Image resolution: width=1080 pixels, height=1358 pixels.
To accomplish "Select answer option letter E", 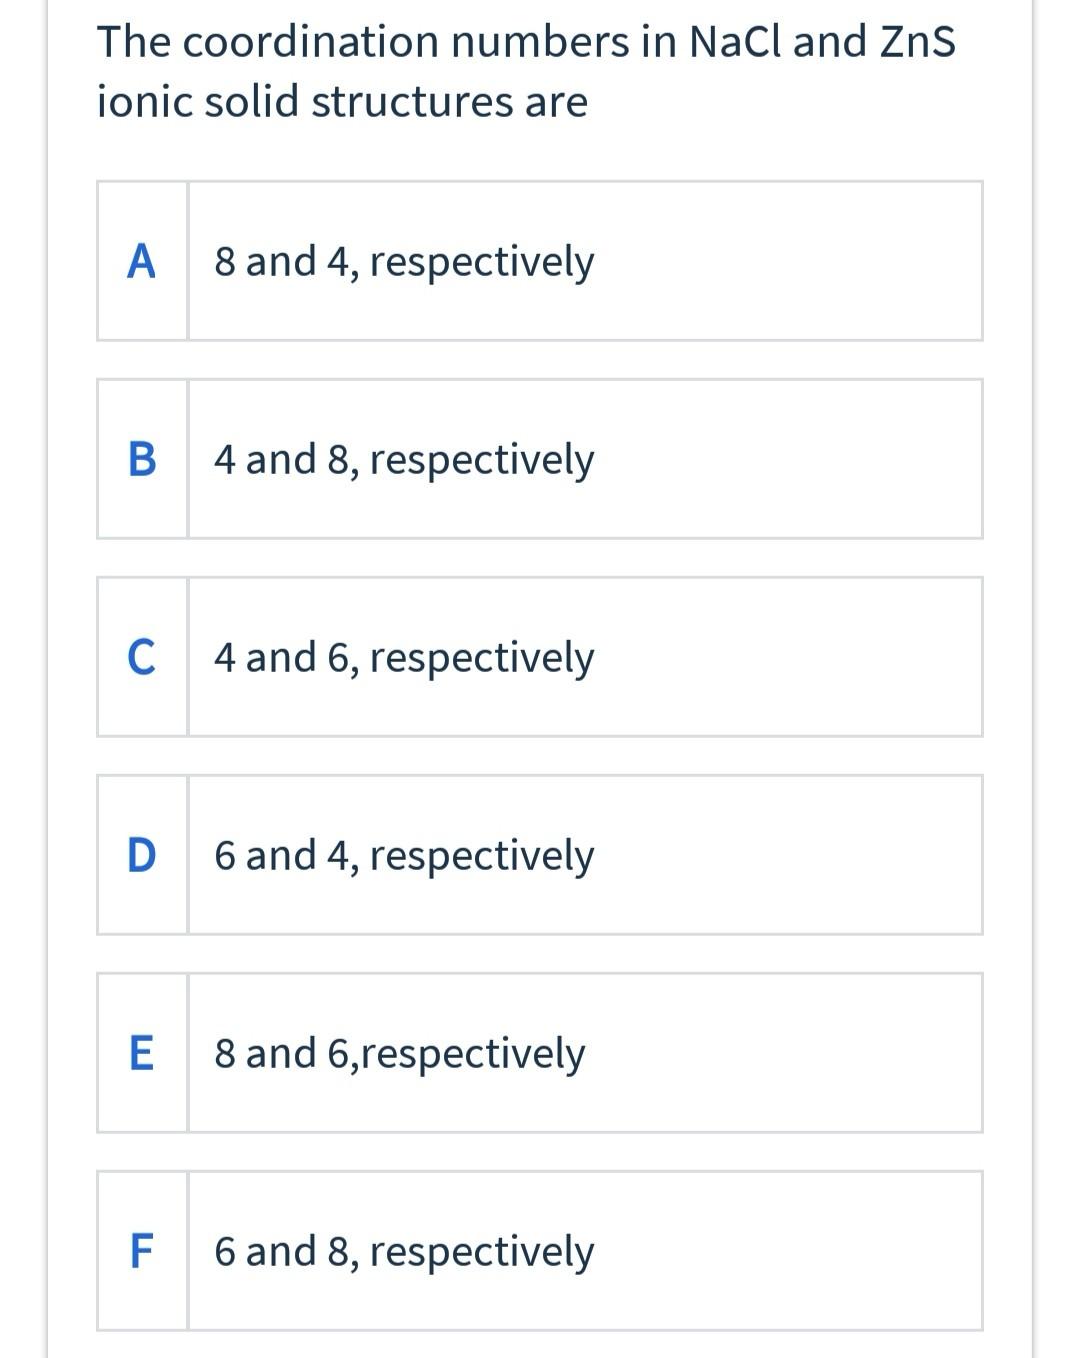I will [x=142, y=1053].
